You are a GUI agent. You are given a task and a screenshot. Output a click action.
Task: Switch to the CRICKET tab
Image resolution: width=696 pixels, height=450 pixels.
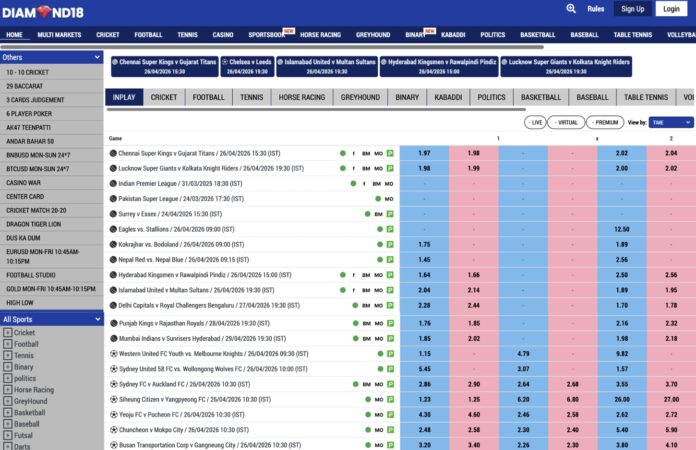coord(164,97)
